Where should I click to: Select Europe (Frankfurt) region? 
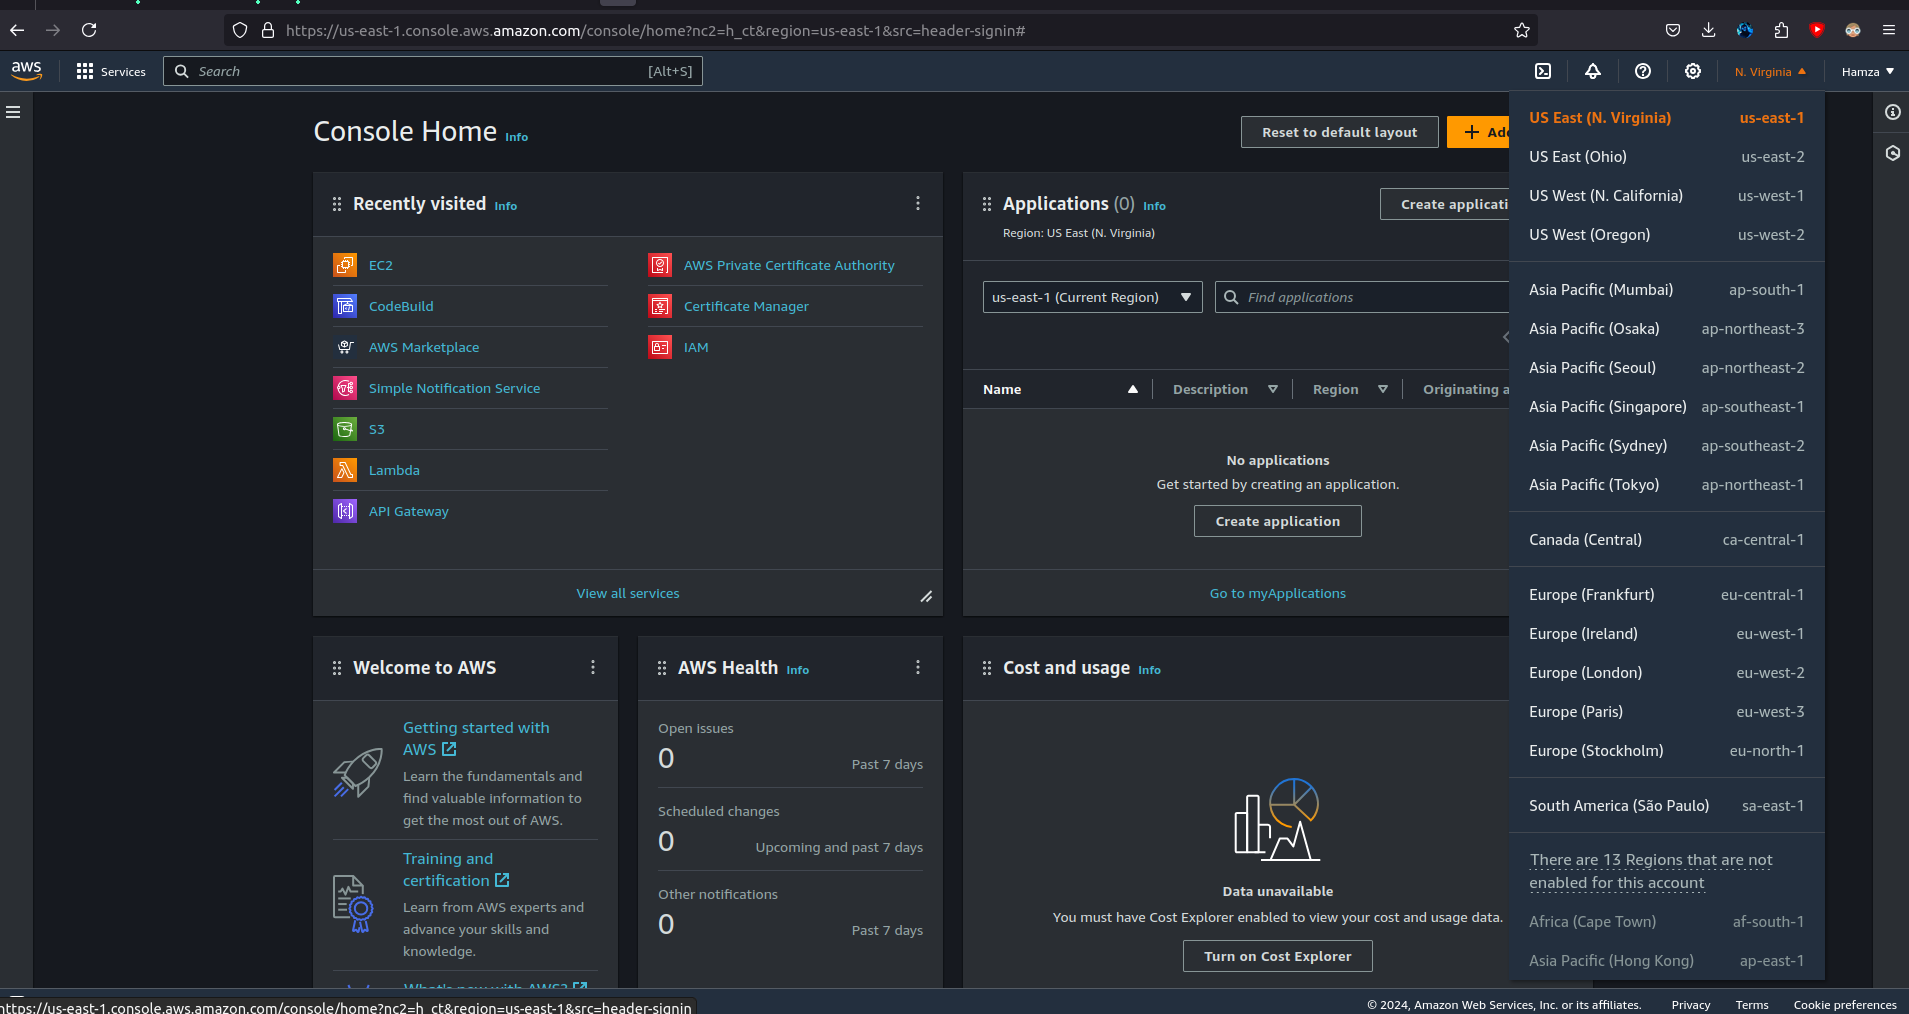(x=1667, y=595)
